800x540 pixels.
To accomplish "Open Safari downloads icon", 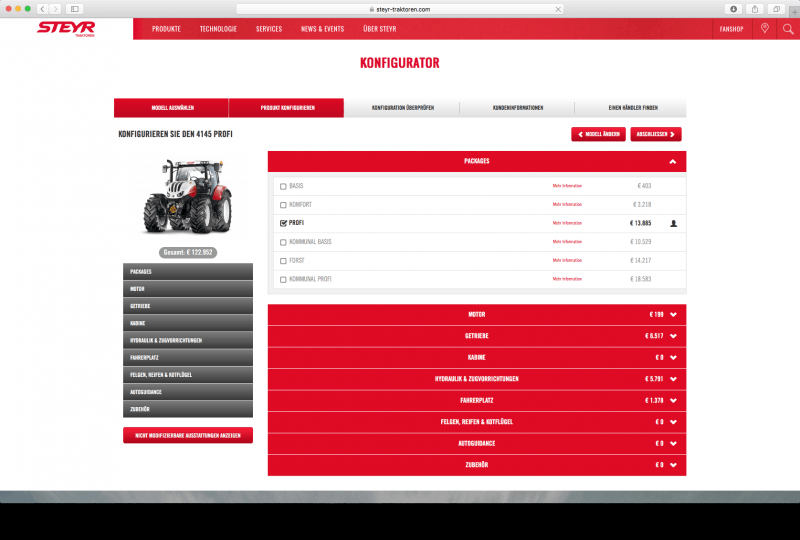I will tap(733, 9).
